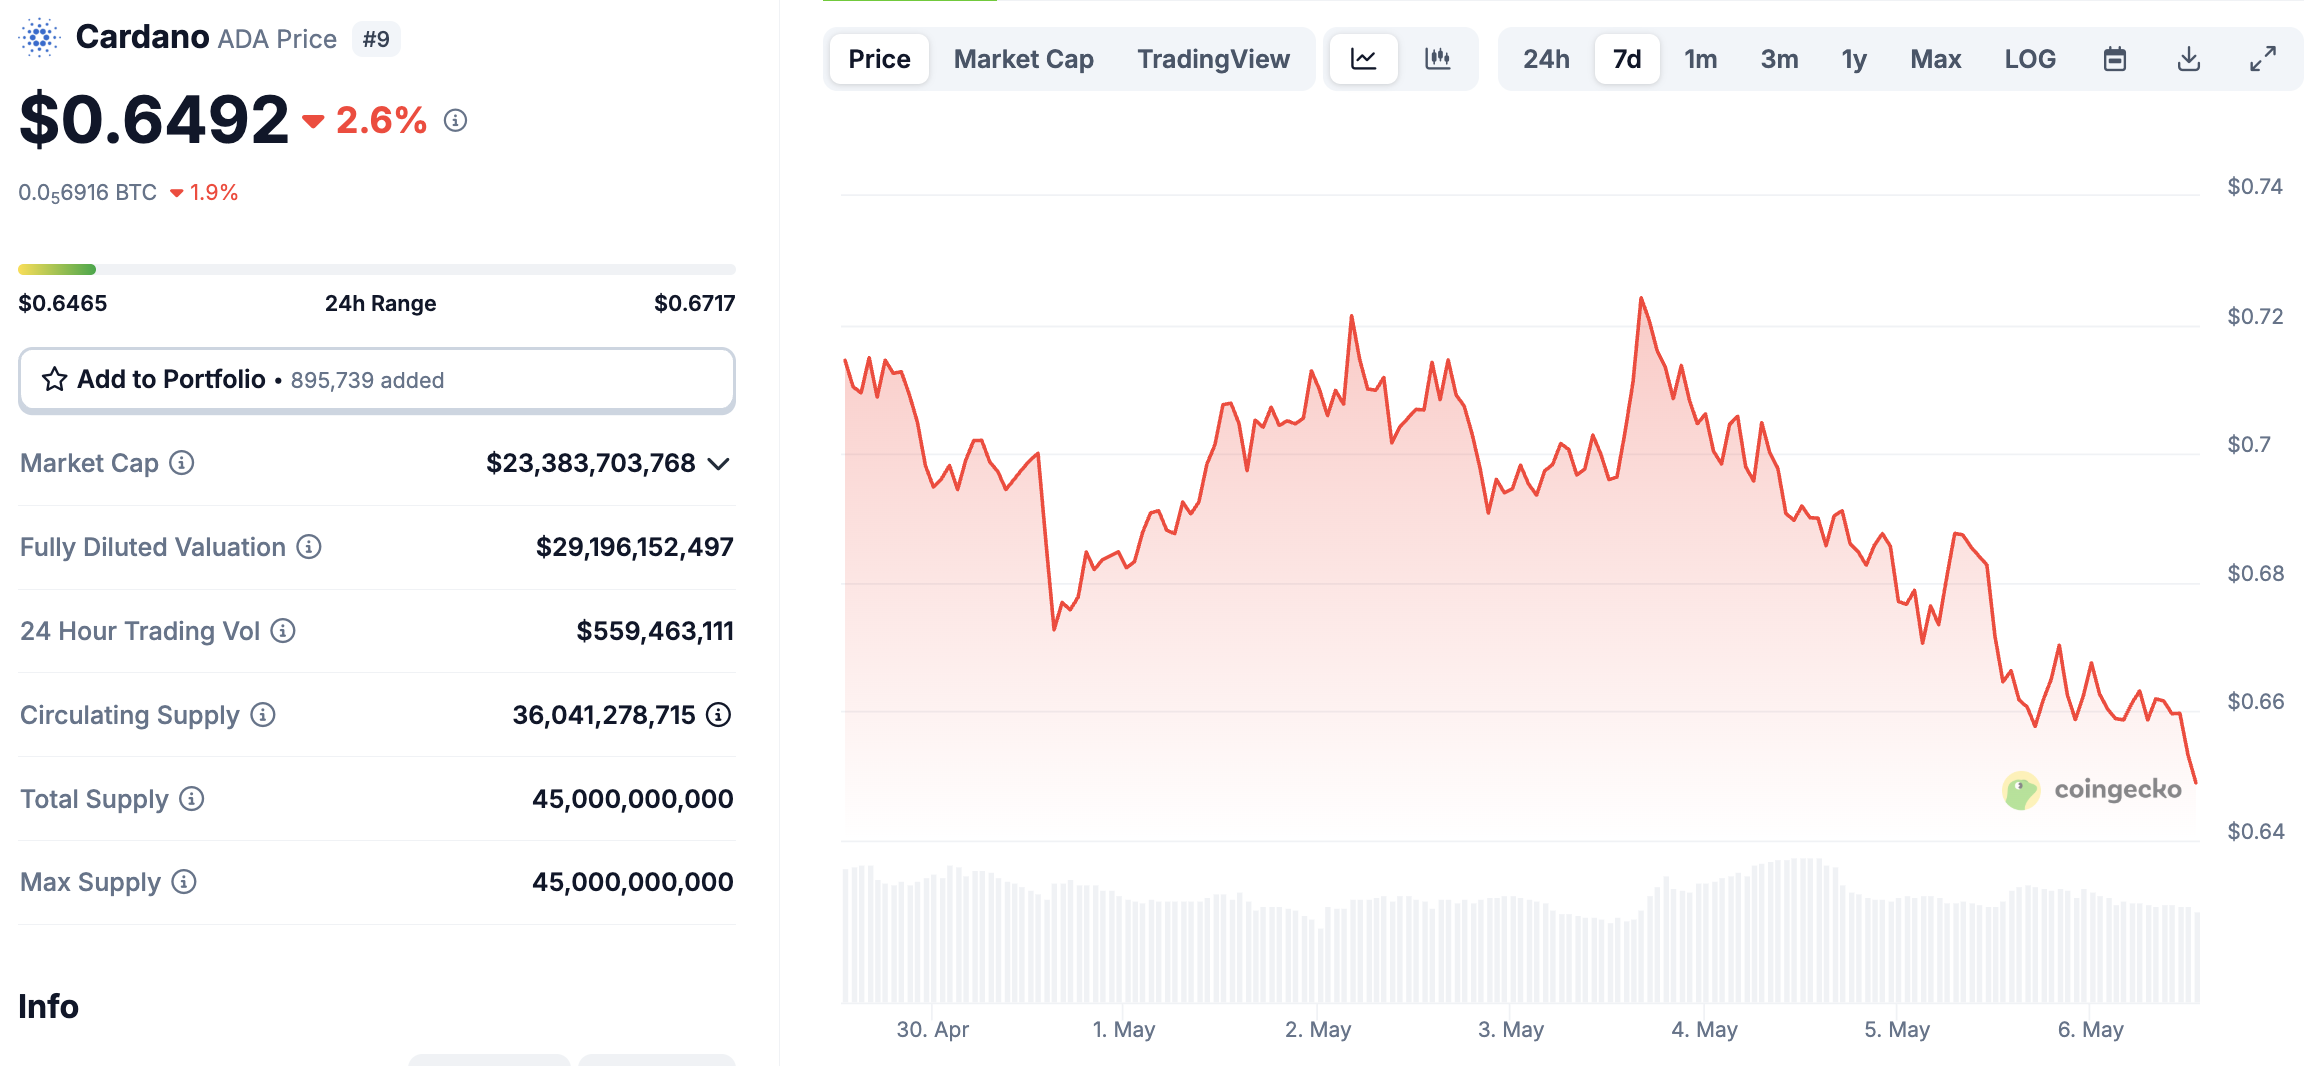Screen dimensions: 2310x1066
Task: Open the calendar date range picker
Action: pyautogui.click(x=2115, y=59)
